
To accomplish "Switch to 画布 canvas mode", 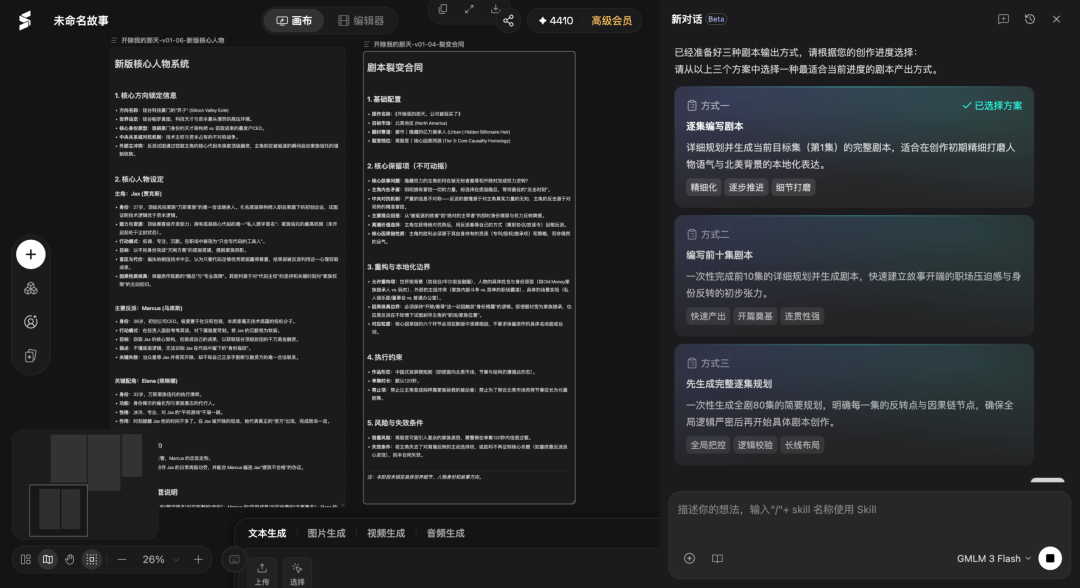I will click(x=294, y=21).
